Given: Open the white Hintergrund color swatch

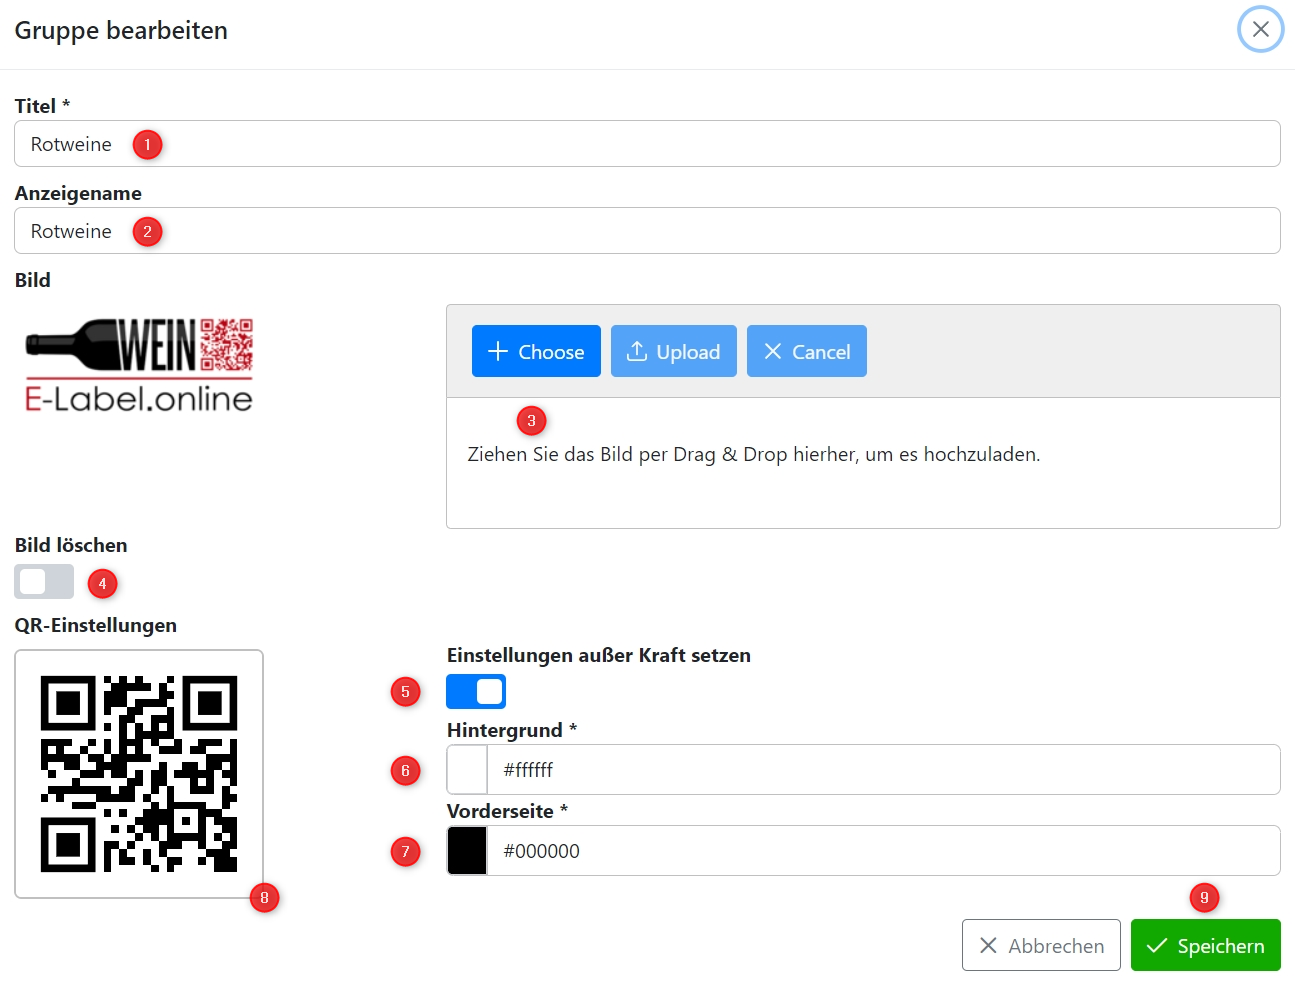Looking at the screenshot, I should point(467,770).
